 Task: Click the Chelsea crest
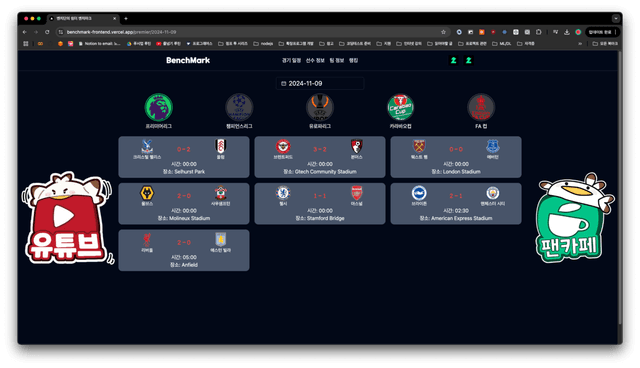pos(283,193)
